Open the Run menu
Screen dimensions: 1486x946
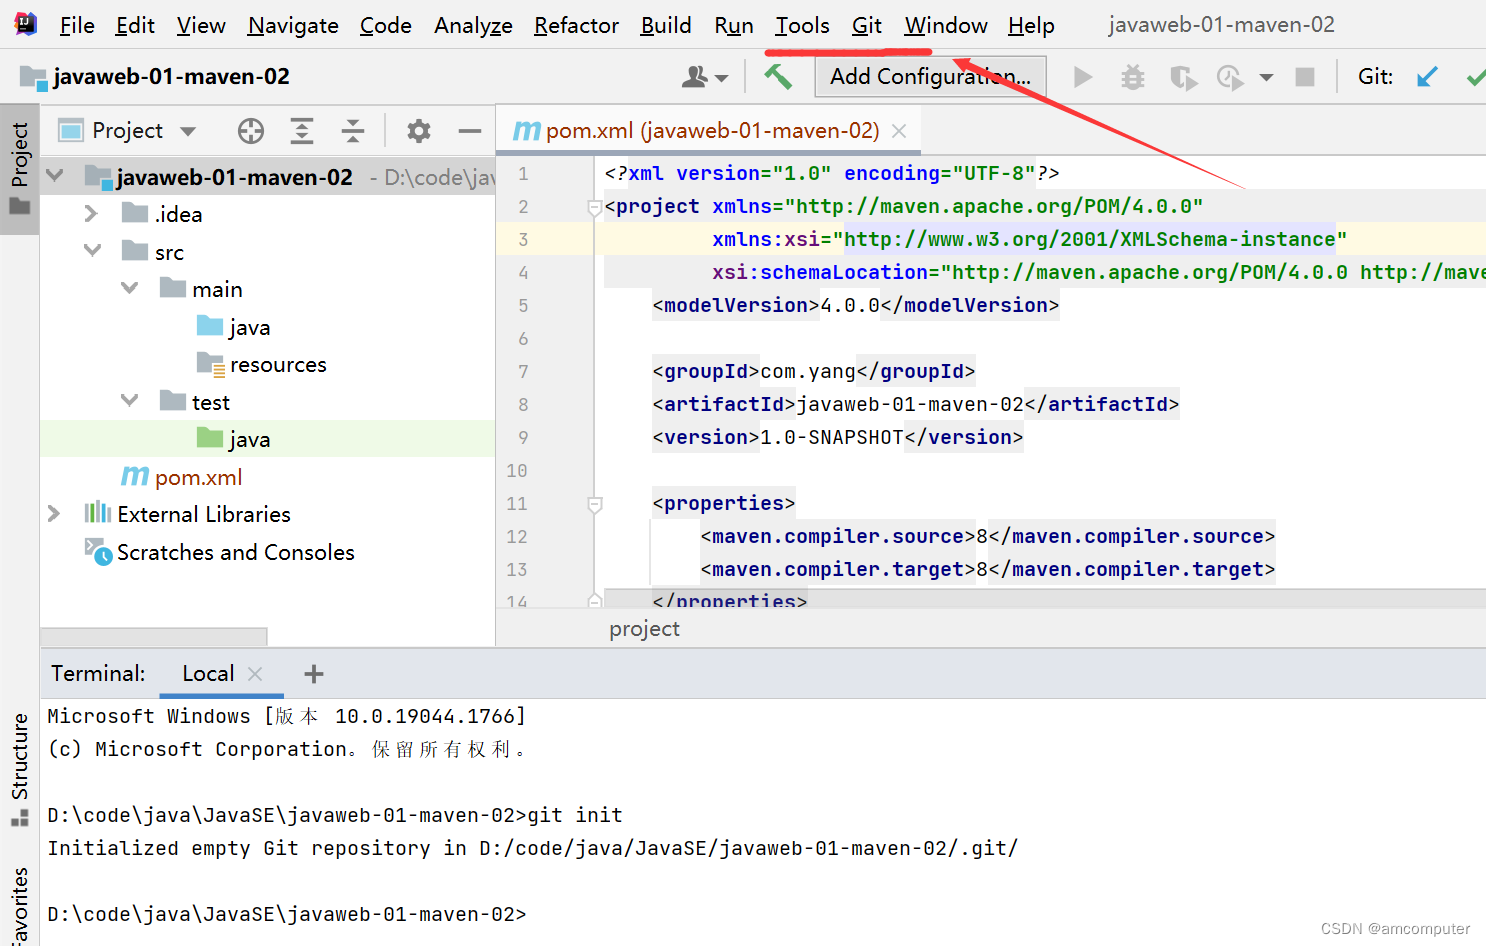click(734, 25)
